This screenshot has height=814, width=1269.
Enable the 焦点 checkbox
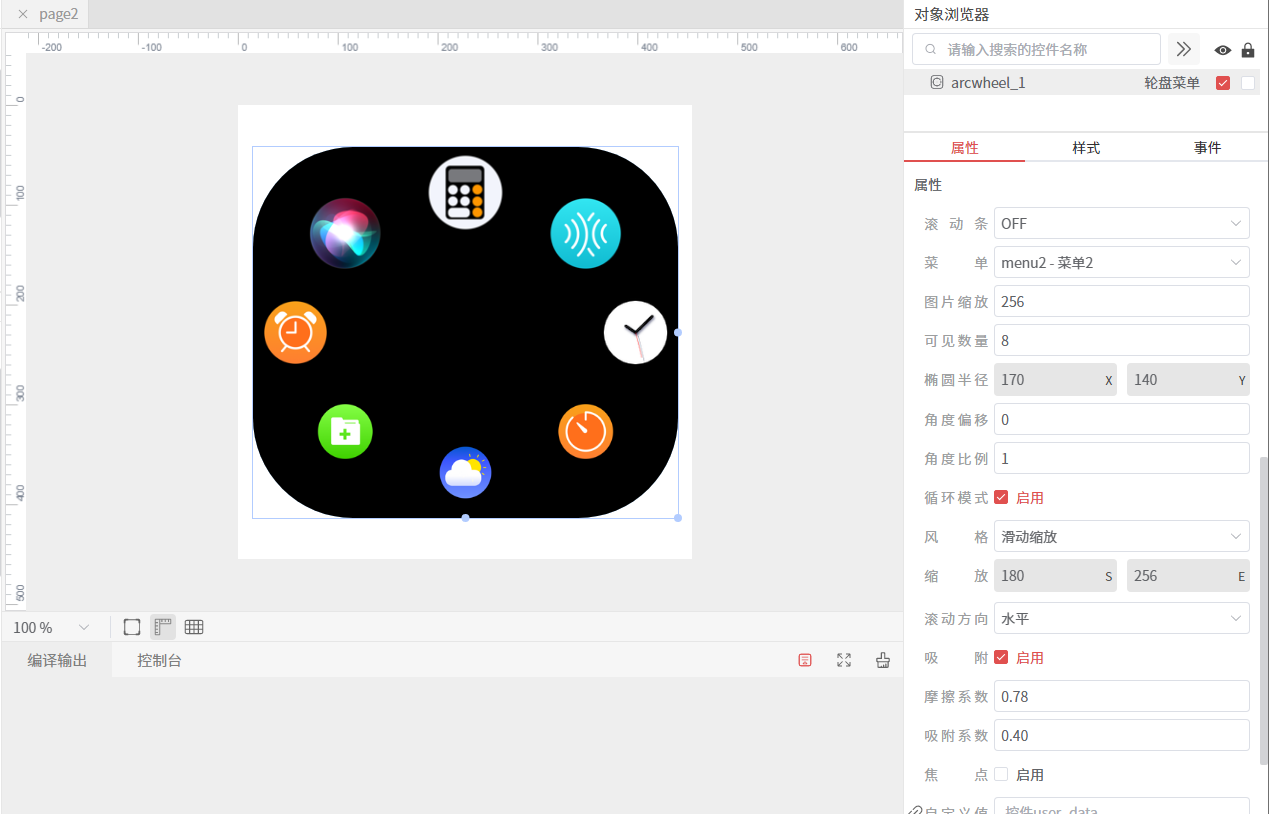1001,775
